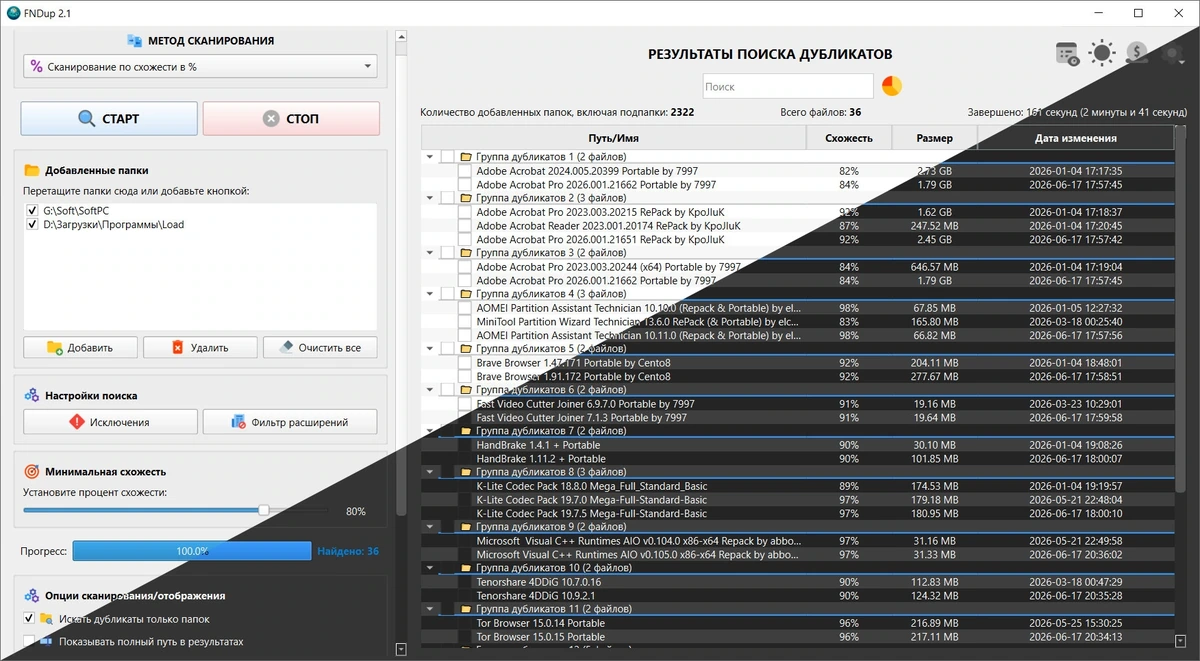Click the Добавленные папки folder icon

coord(31,170)
